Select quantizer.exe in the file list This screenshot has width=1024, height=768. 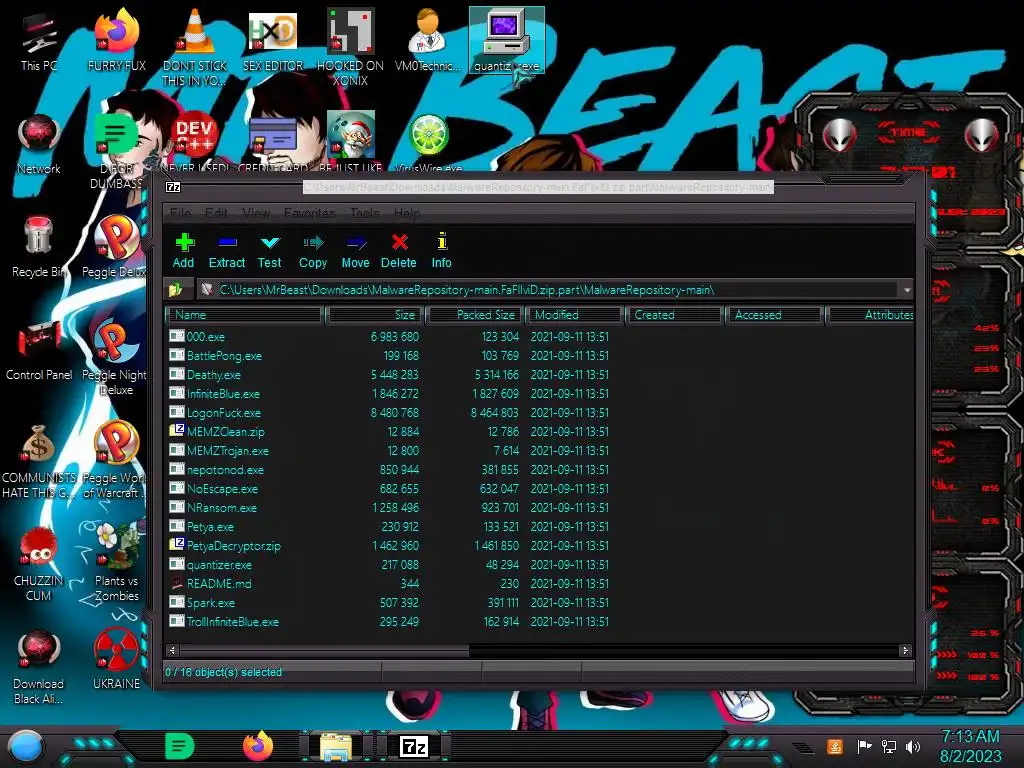pos(389,564)
